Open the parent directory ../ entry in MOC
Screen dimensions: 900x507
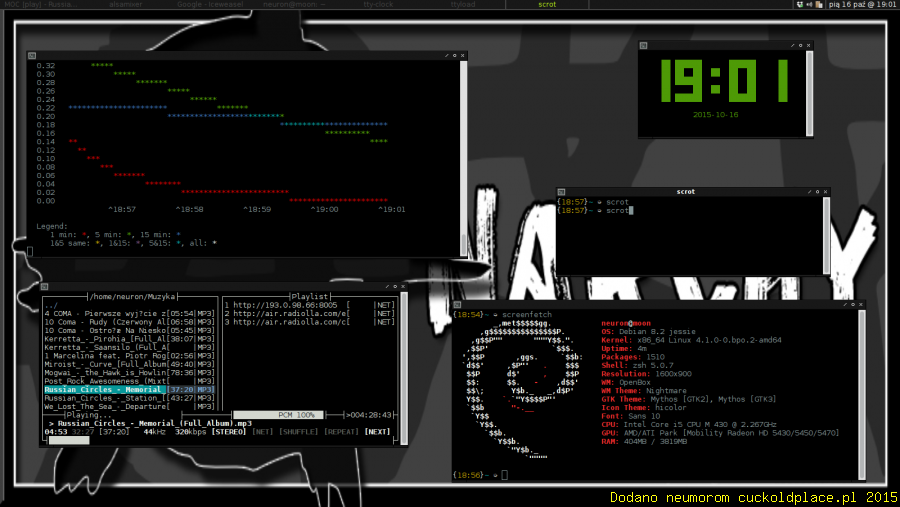point(52,305)
